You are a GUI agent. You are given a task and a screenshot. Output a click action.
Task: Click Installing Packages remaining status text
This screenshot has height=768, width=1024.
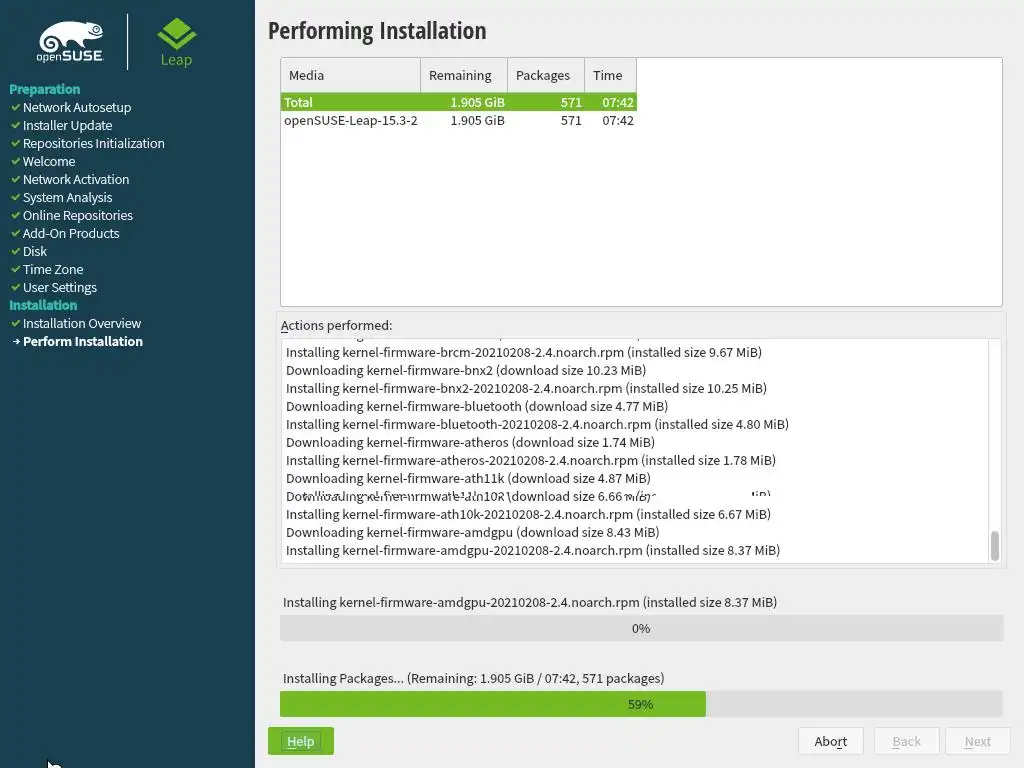[x=473, y=678]
